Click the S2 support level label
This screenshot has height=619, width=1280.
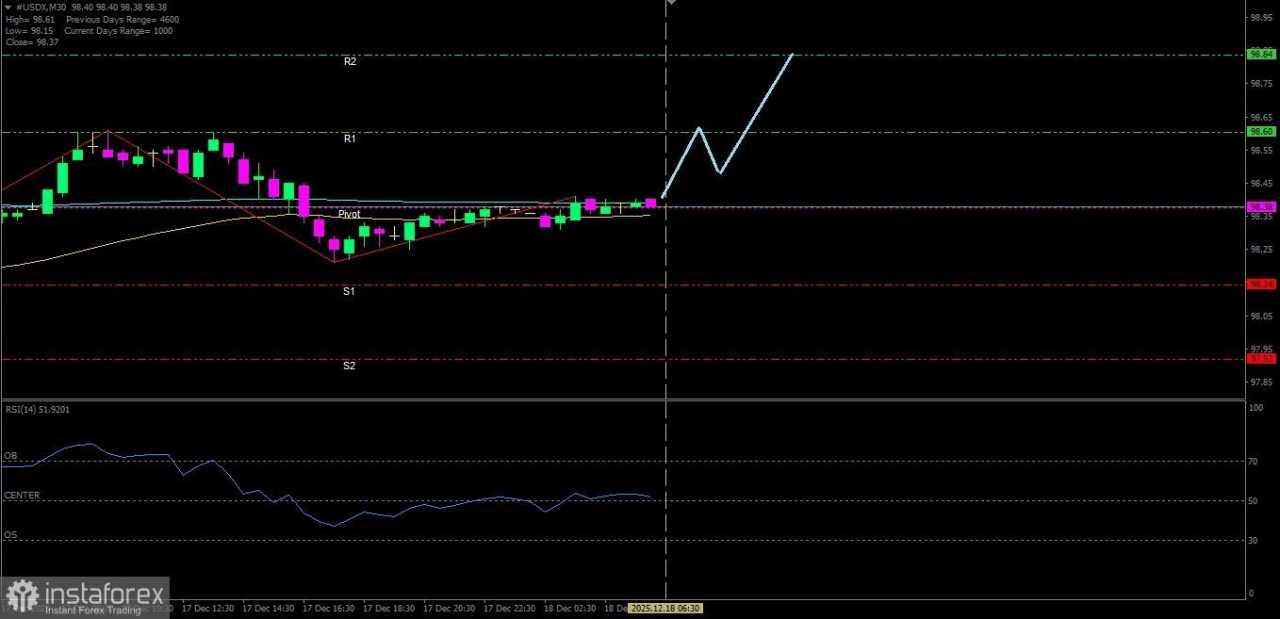(349, 365)
